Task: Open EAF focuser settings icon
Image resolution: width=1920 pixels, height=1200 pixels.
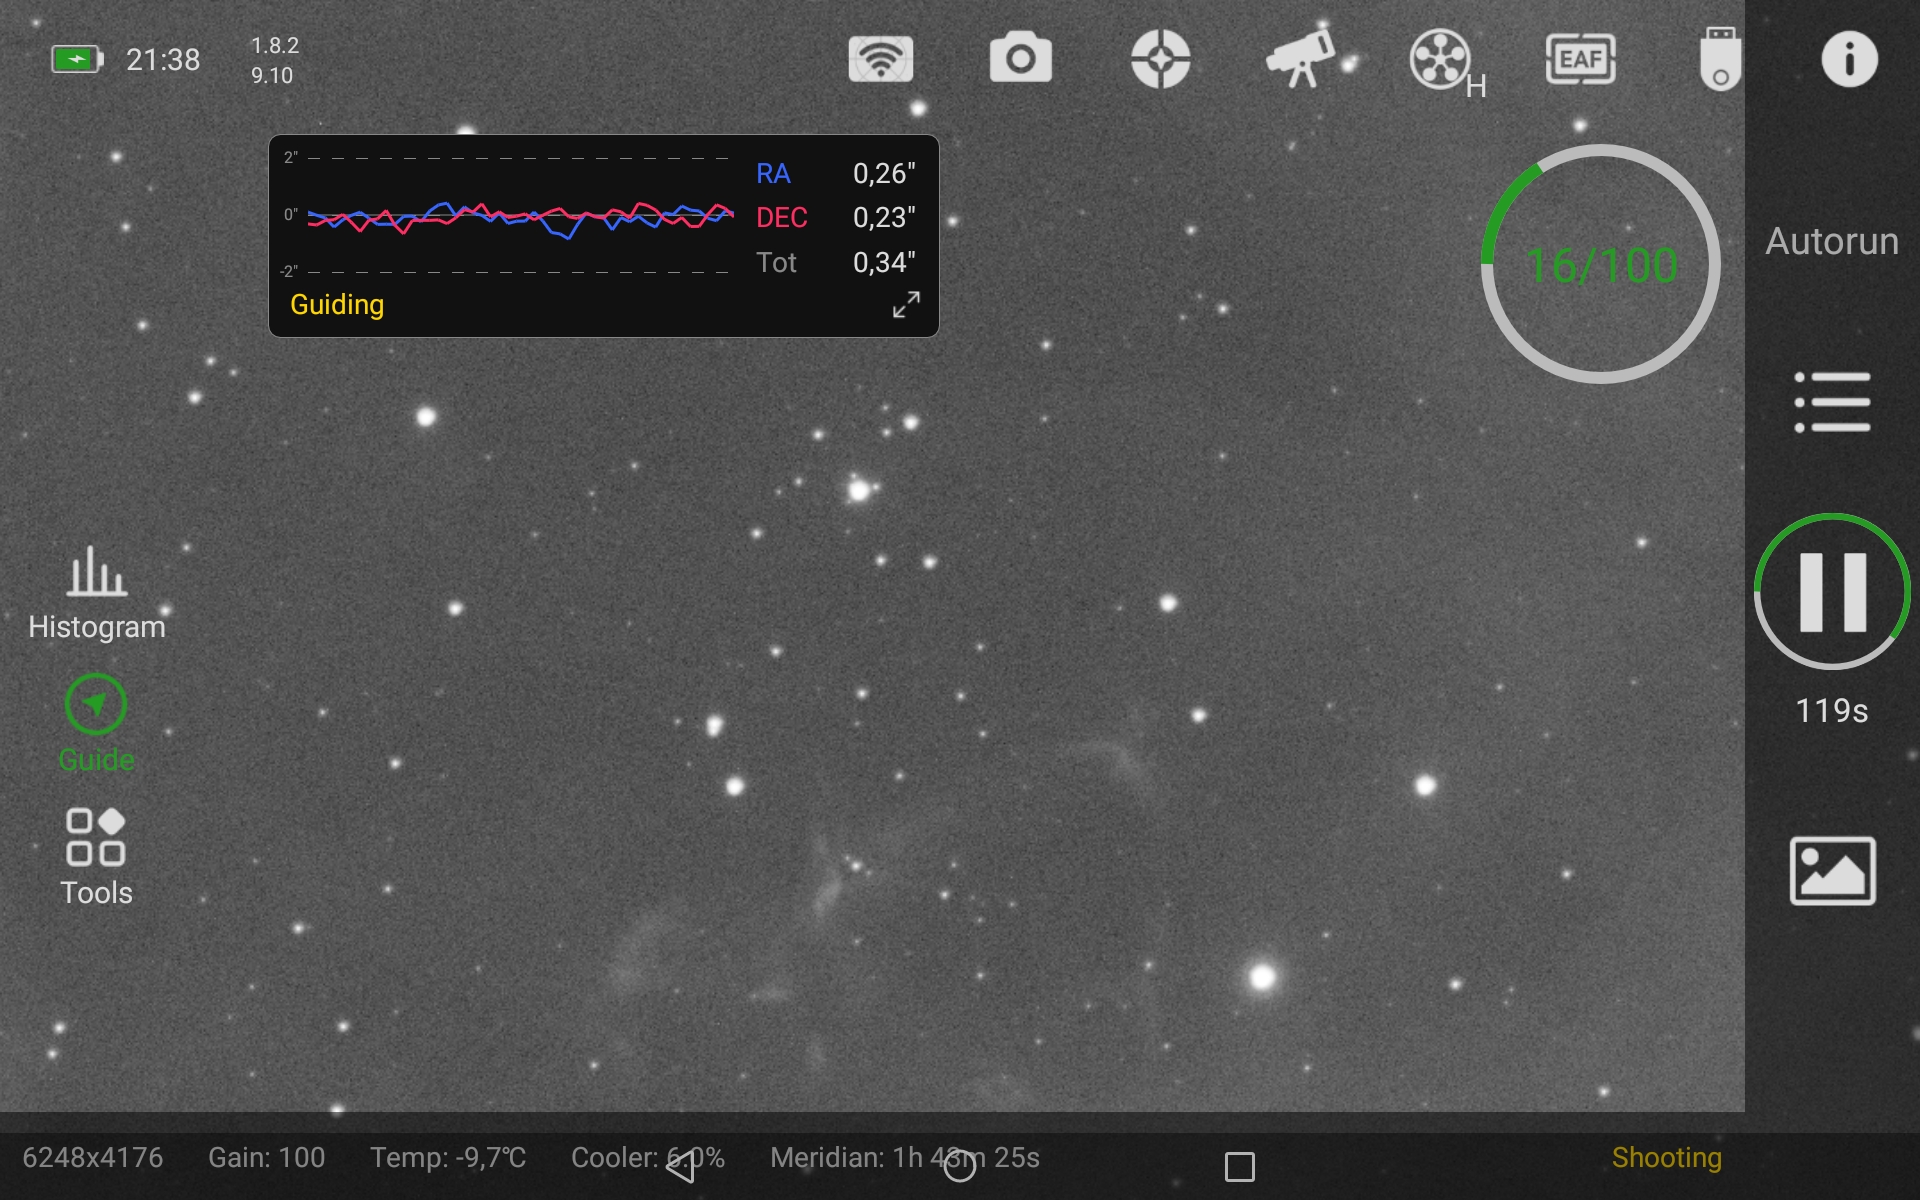Action: 1580,59
